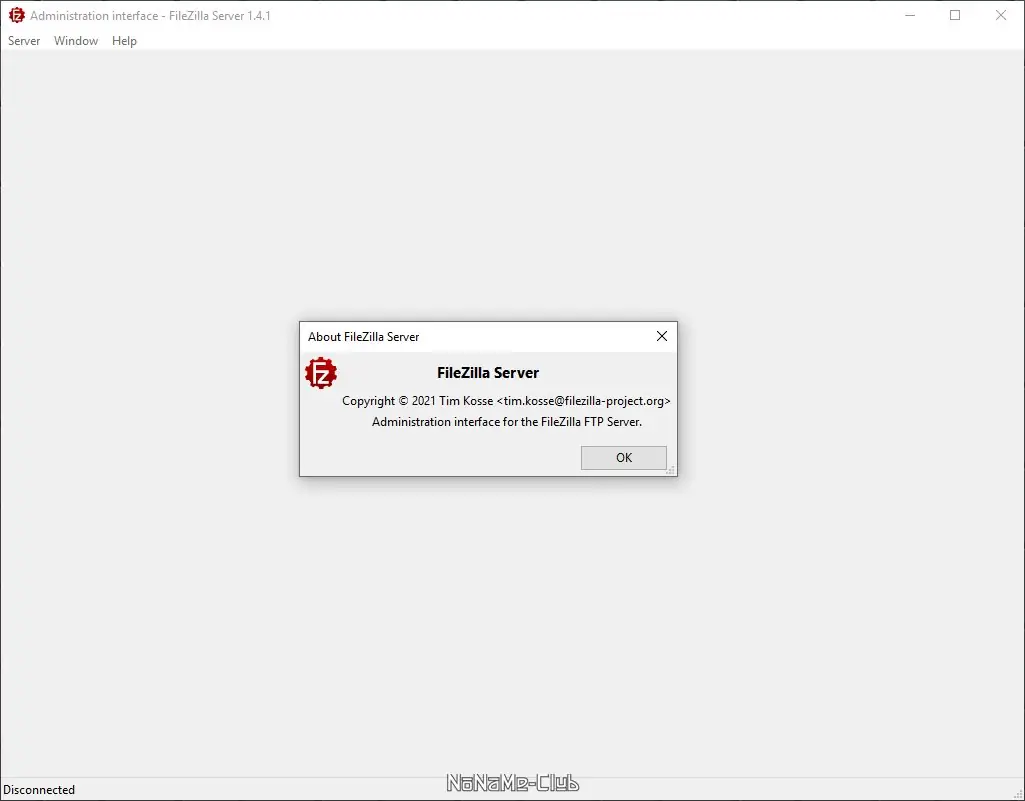The width and height of the screenshot is (1025, 801).
Task: Open the Server menu
Action: coord(24,41)
